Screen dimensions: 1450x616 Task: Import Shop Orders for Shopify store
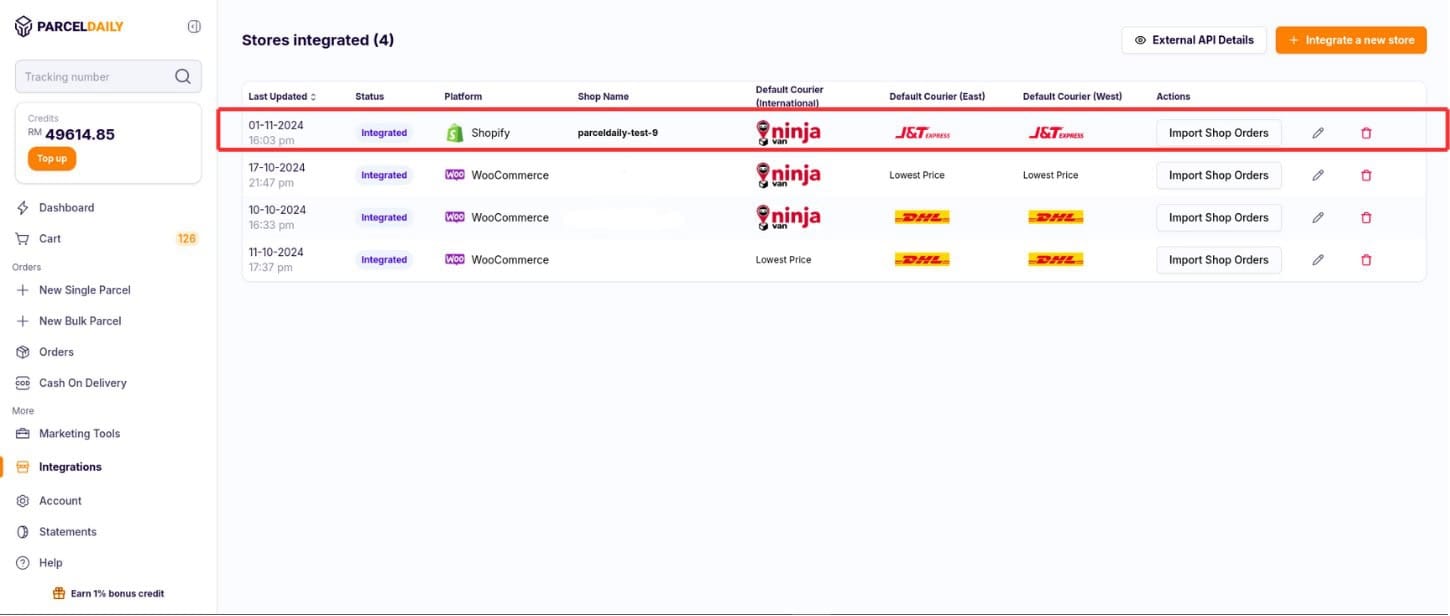click(1219, 133)
